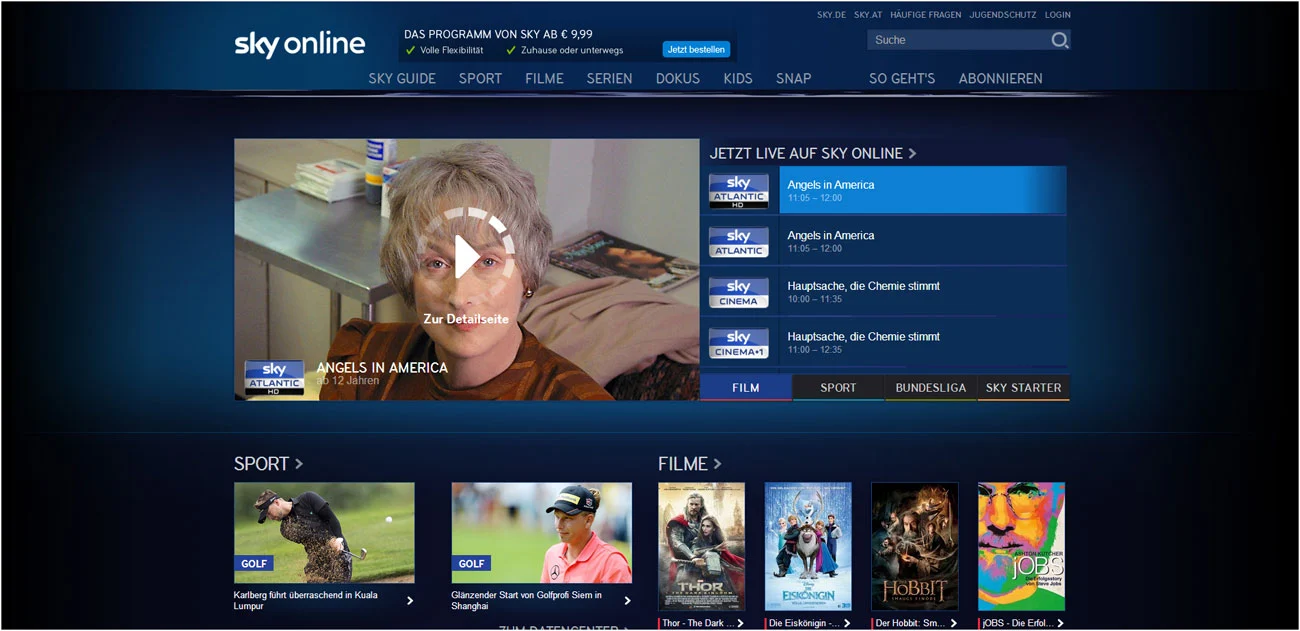Open the DOKUS navigation item
1300x631 pixels.
[x=678, y=78]
